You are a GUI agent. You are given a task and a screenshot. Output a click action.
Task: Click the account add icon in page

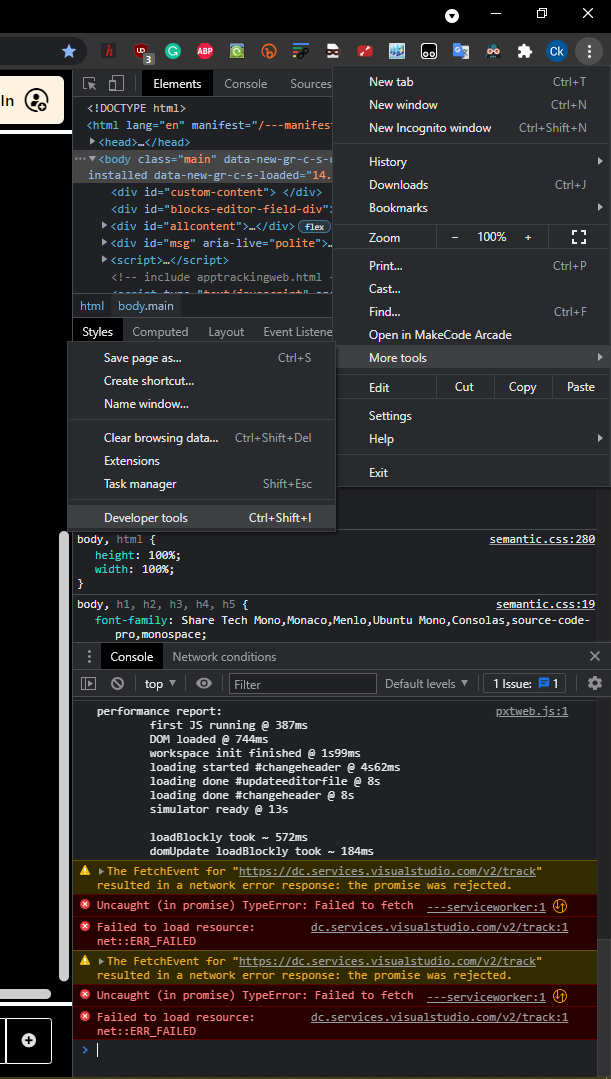pyautogui.click(x=36, y=100)
